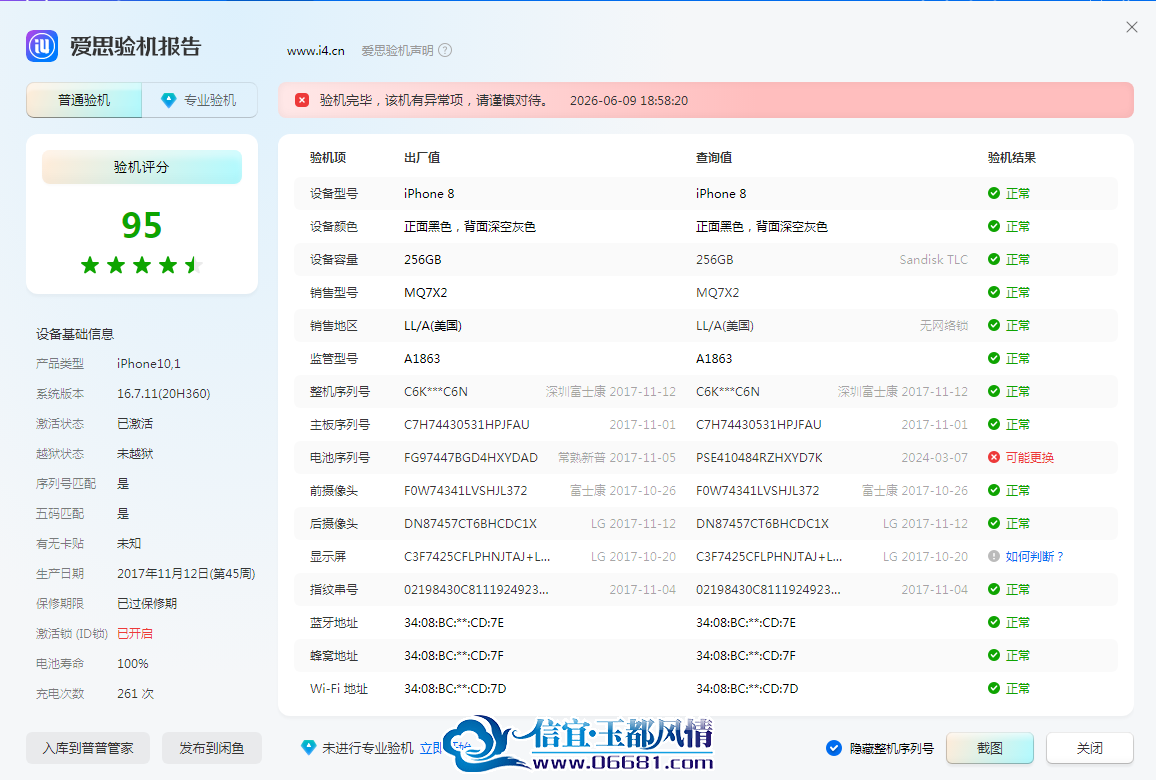Click the 关闭 button

1090,748
